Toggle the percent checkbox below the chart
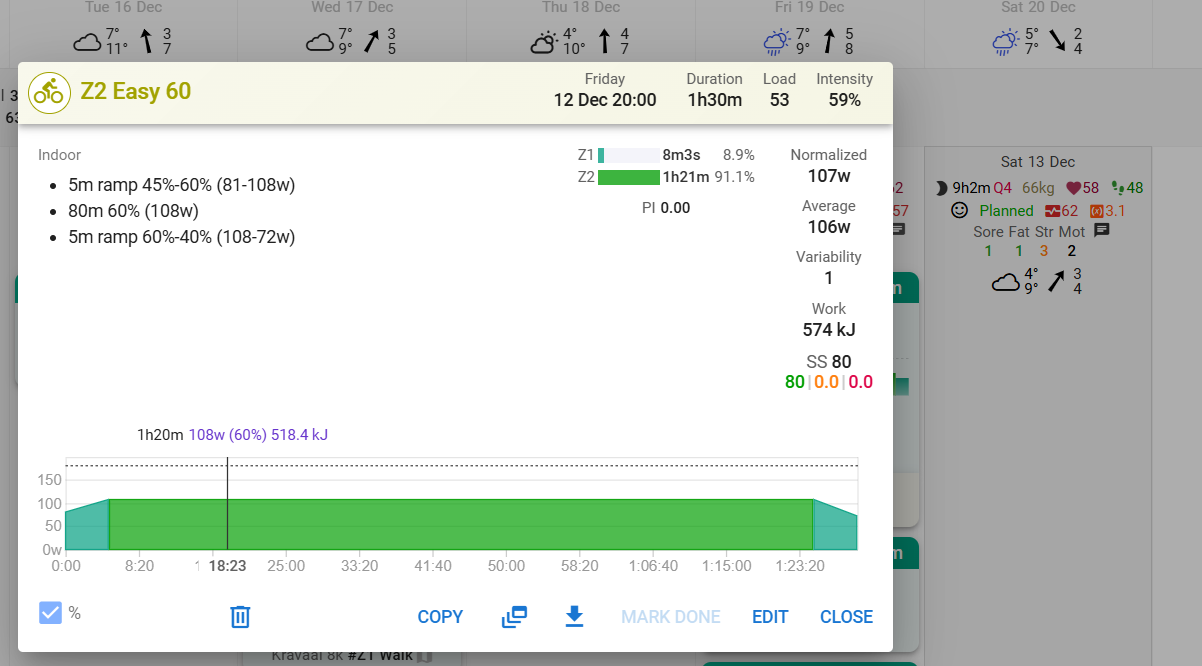 coord(50,613)
